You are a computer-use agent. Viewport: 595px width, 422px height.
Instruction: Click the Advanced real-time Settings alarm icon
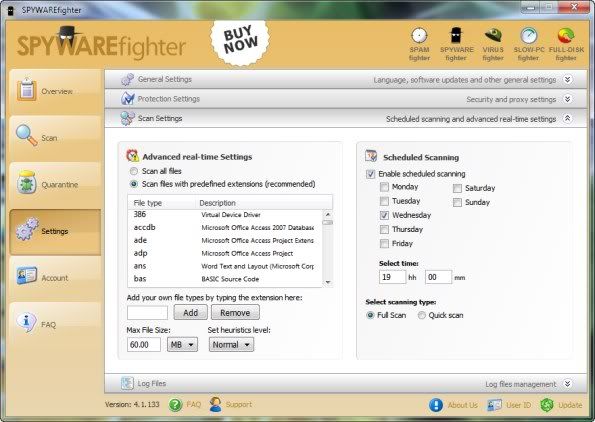132,156
